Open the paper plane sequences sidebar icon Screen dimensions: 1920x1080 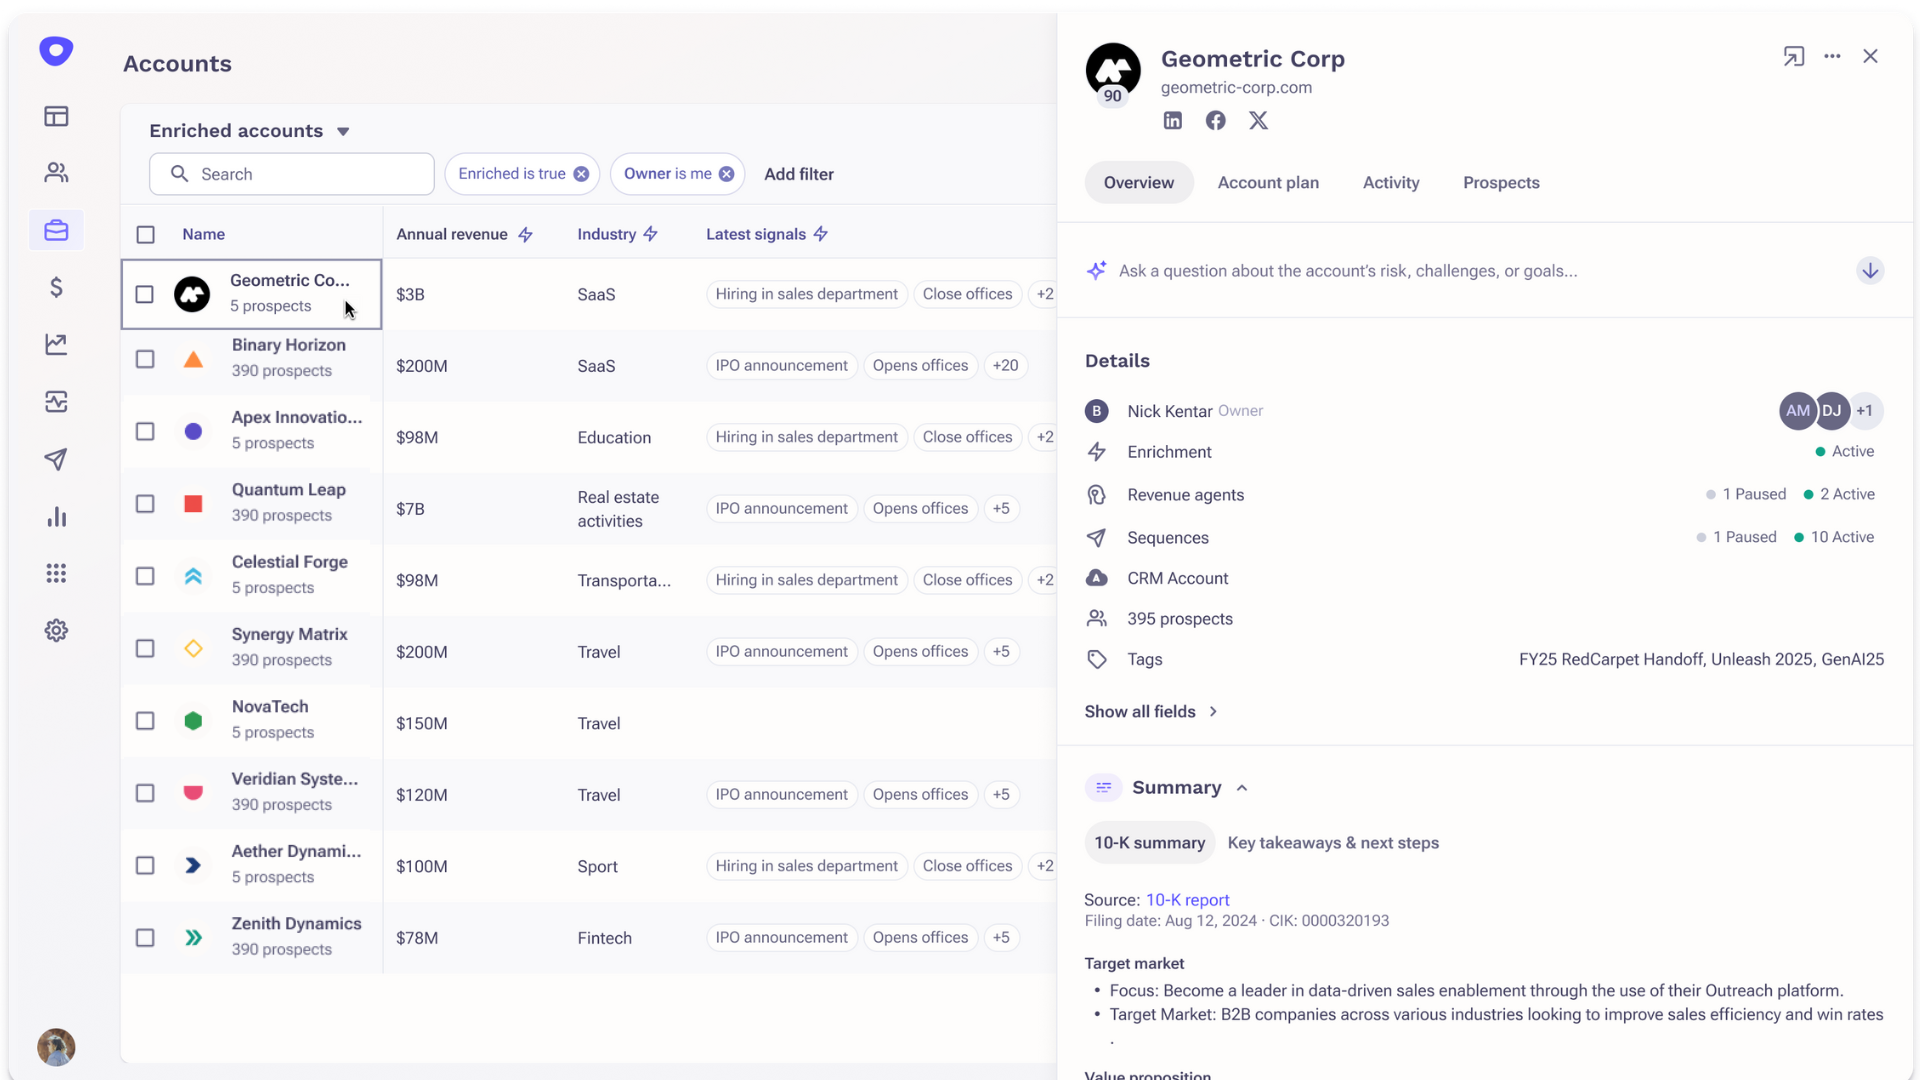[x=56, y=459]
